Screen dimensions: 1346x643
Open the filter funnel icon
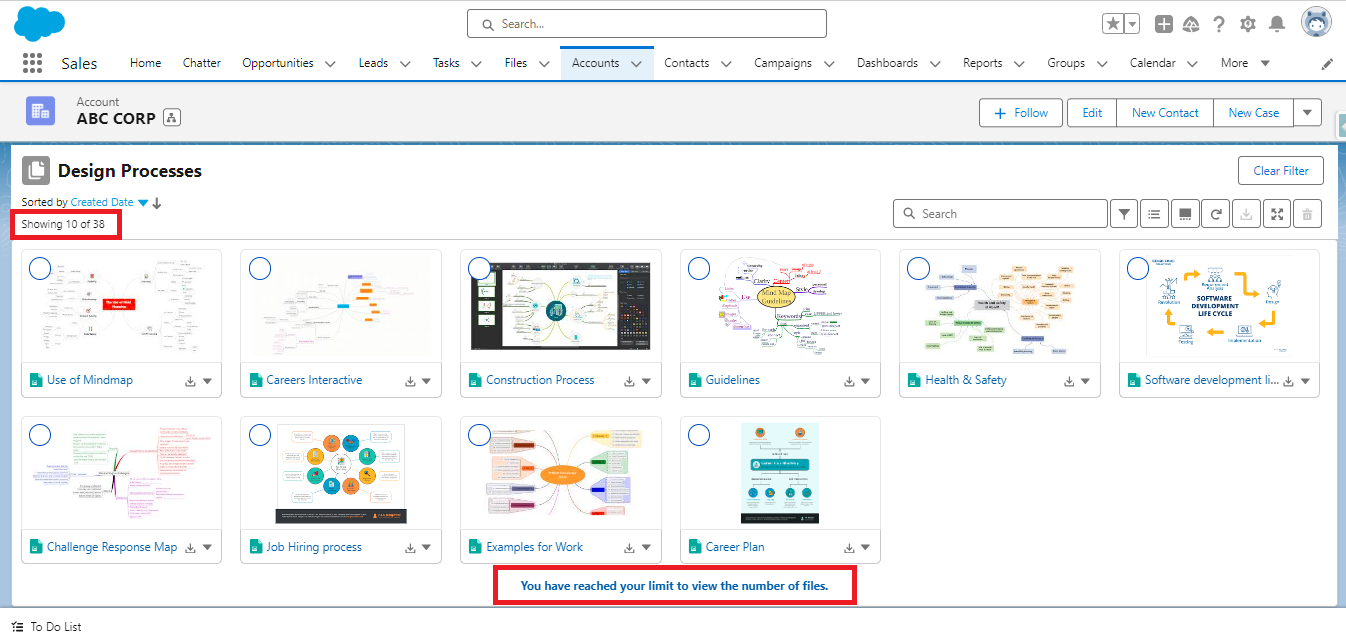point(1125,213)
